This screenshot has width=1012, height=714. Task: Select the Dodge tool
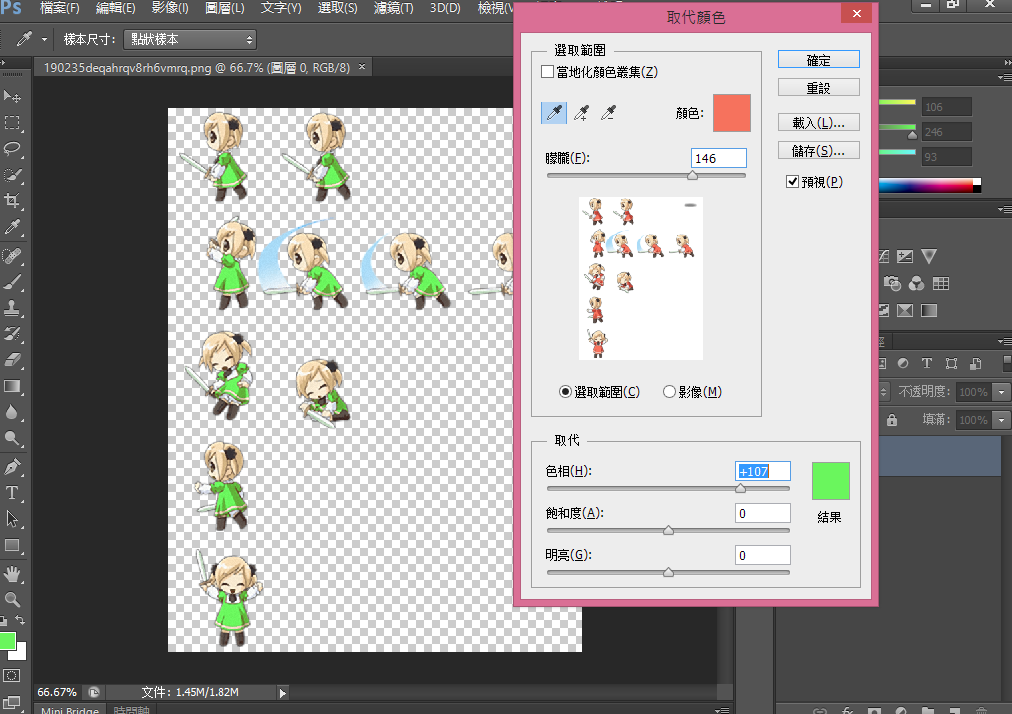click(12, 438)
